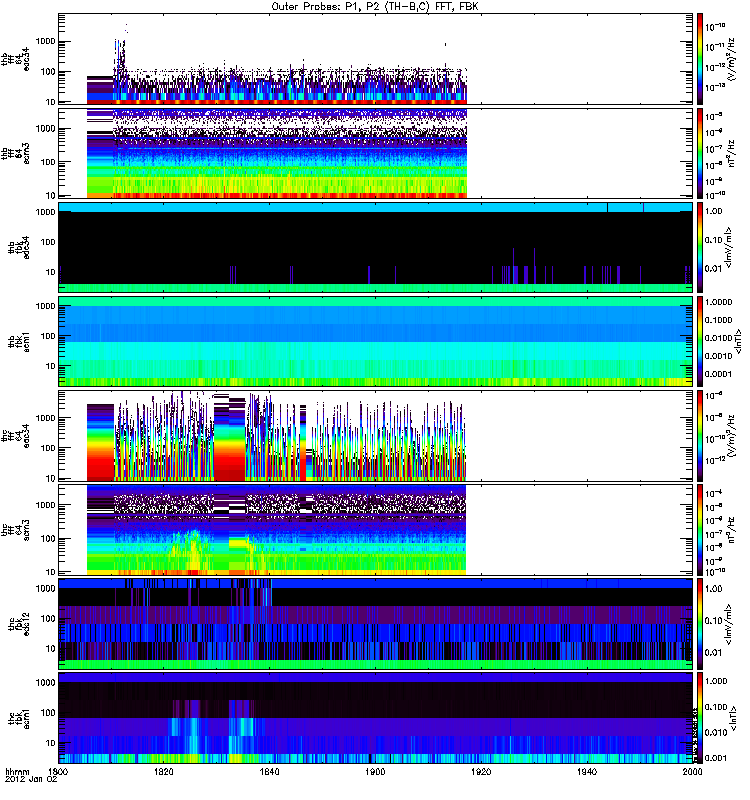Click the color bar of the thb fbk edc34 panel
Screen dimensions: 750x800
700,247
